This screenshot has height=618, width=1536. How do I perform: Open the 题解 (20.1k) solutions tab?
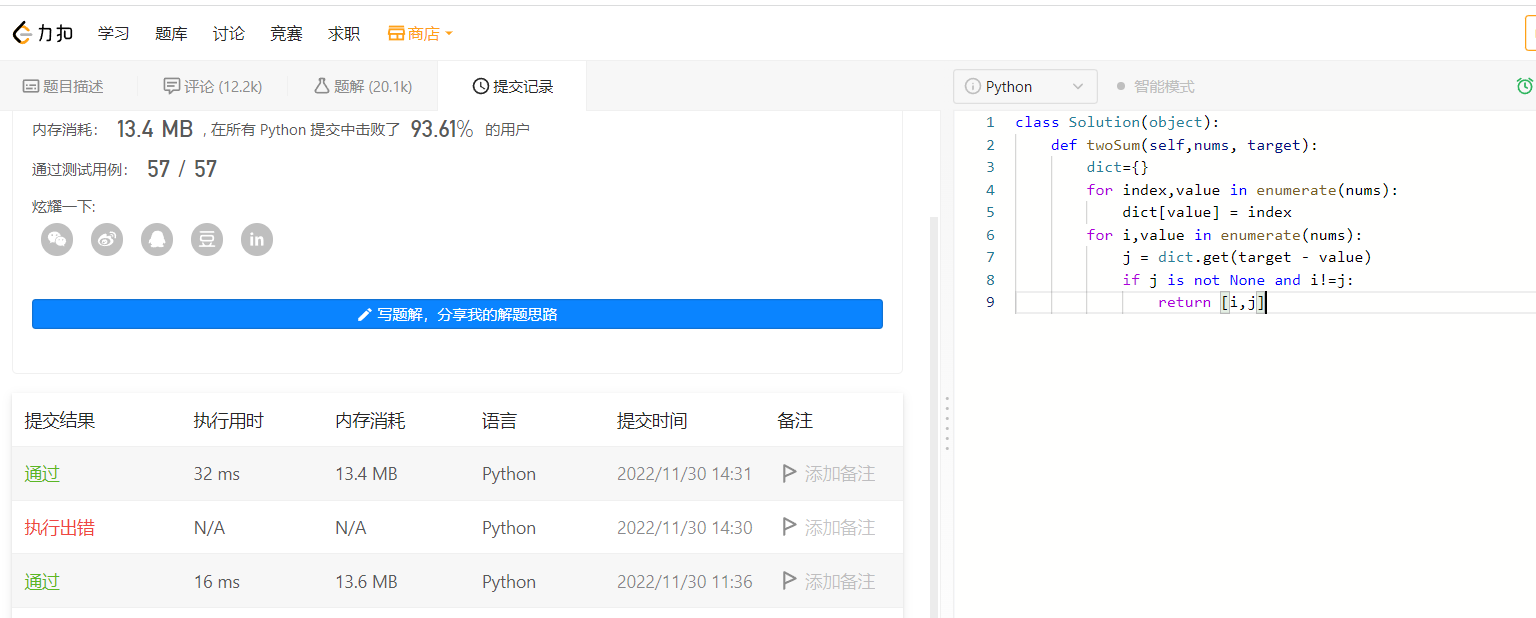[363, 87]
